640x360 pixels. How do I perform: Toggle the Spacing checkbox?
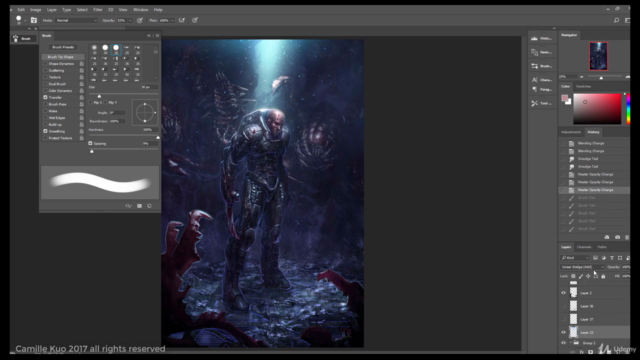91,143
